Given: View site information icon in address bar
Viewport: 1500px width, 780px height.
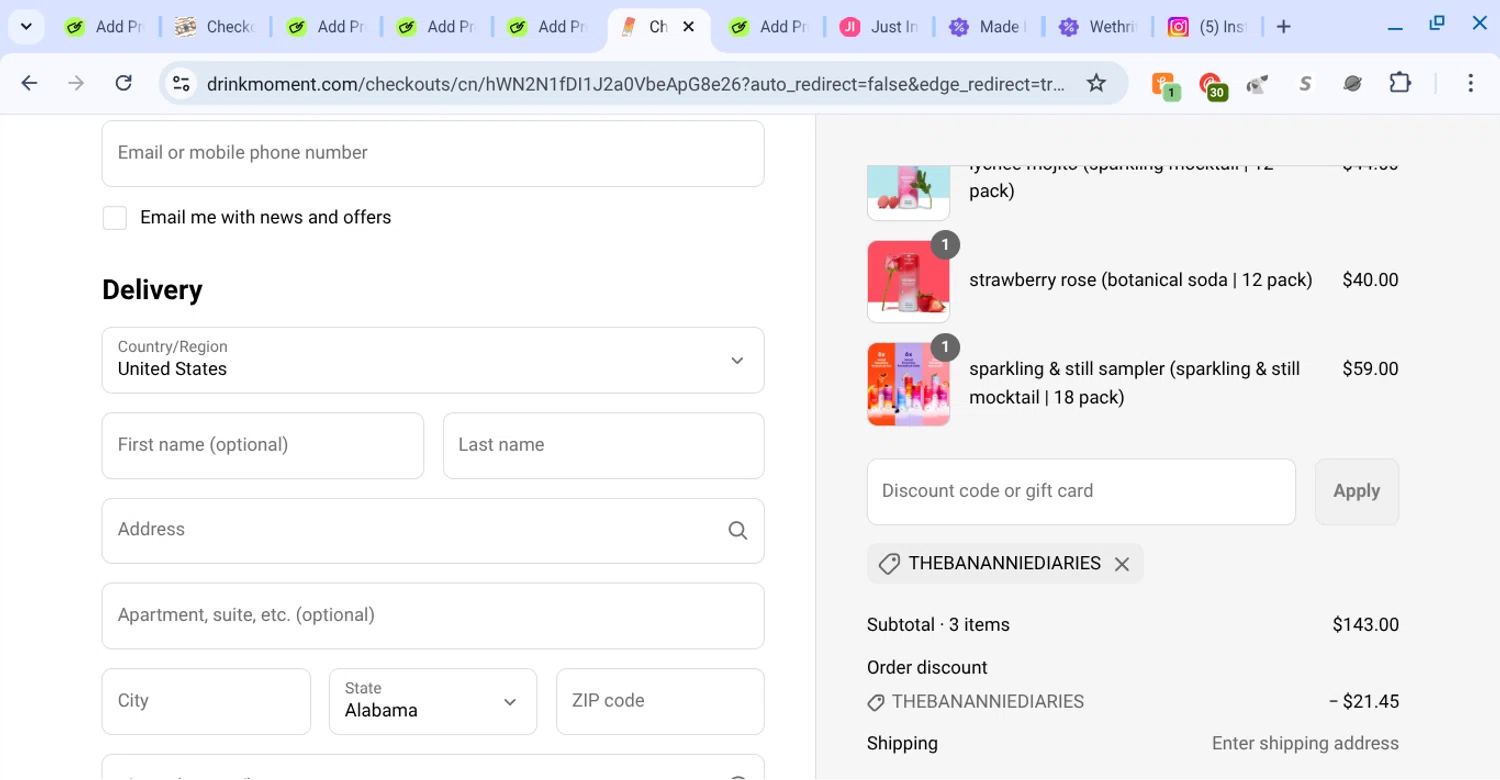Looking at the screenshot, I should coord(181,84).
